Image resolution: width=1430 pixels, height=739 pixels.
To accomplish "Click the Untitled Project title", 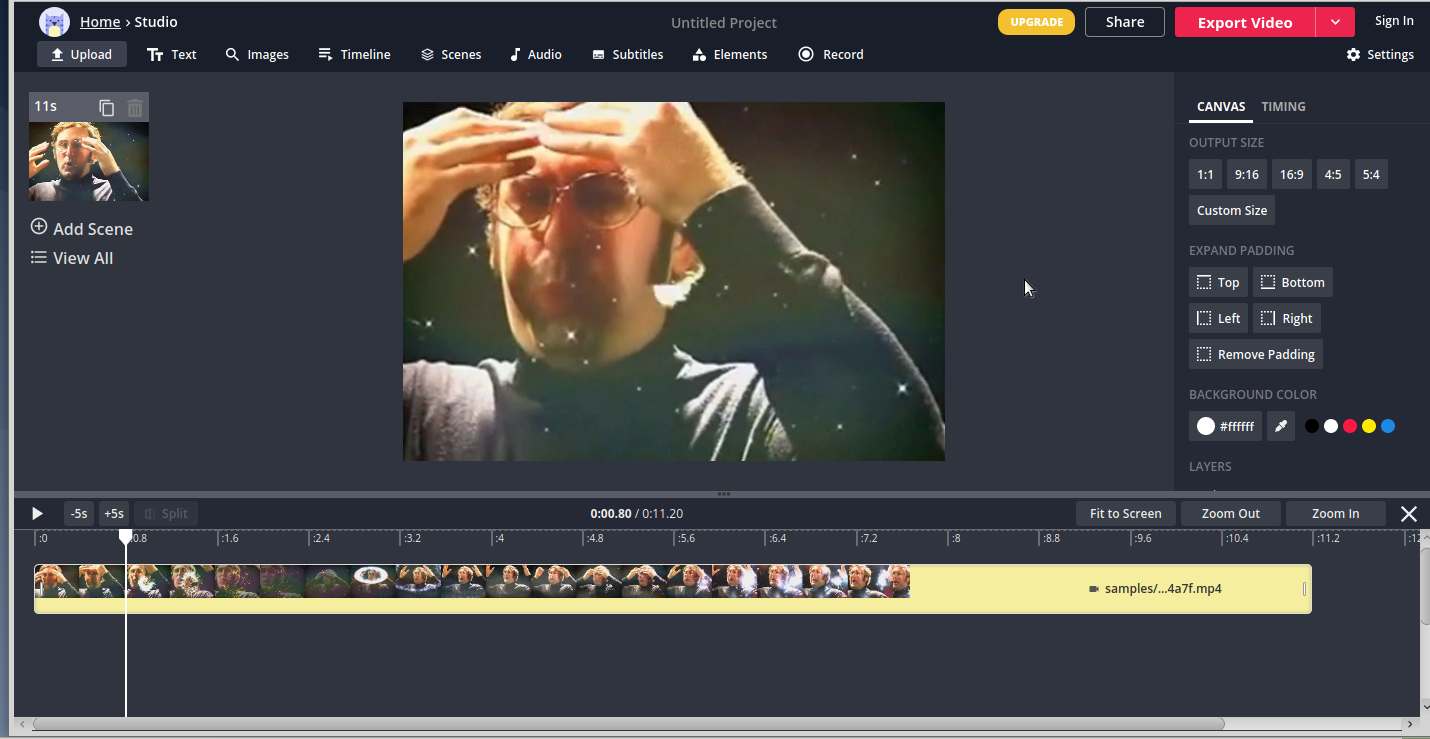I will [x=724, y=22].
